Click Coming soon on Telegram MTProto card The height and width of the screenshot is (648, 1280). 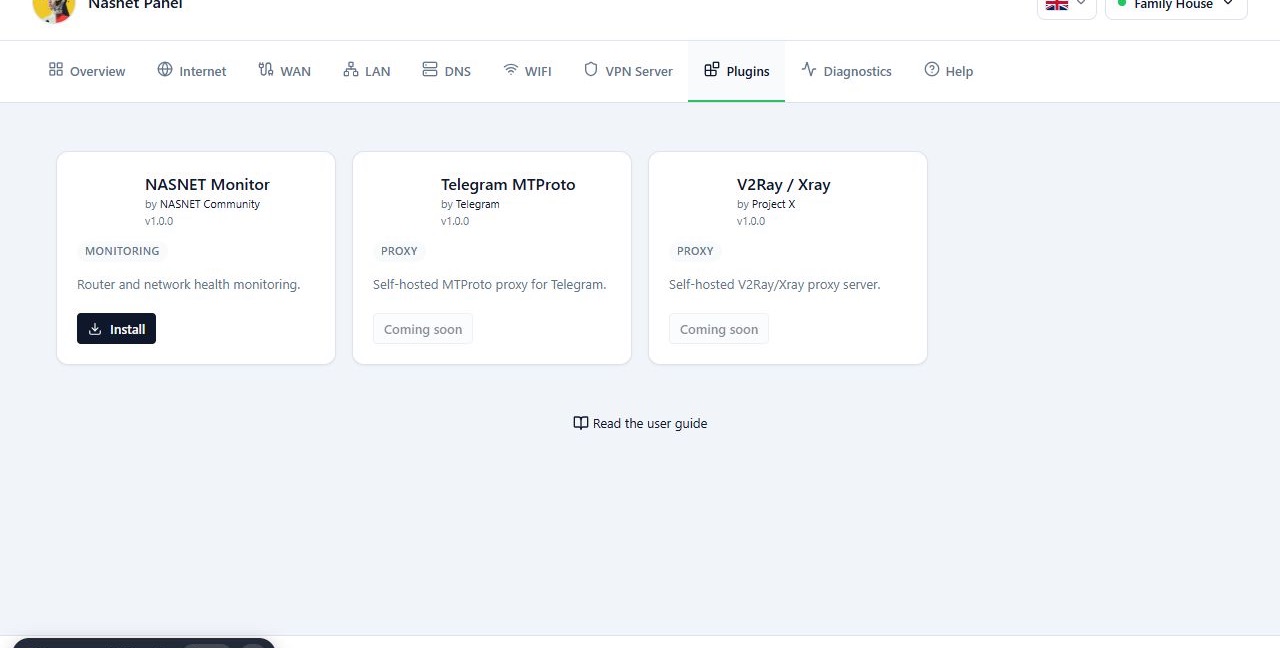(x=423, y=329)
